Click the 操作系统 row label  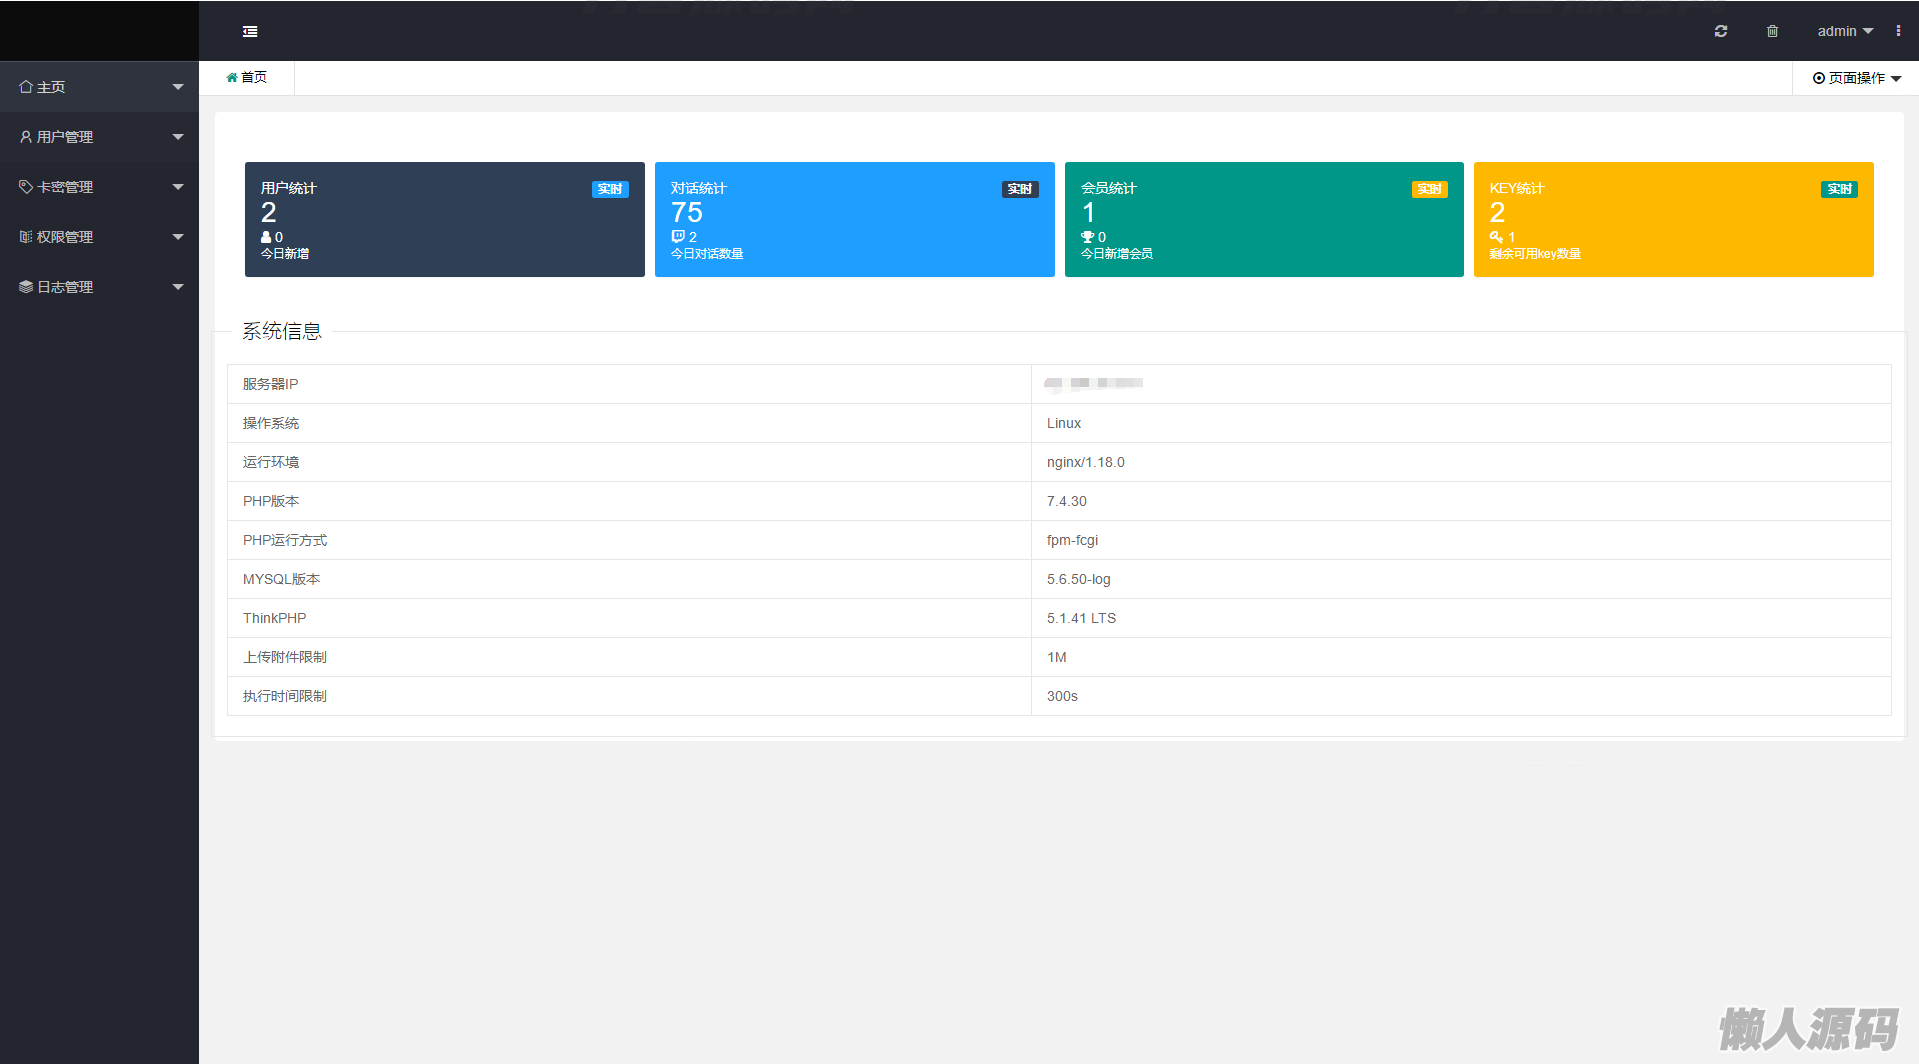point(271,423)
